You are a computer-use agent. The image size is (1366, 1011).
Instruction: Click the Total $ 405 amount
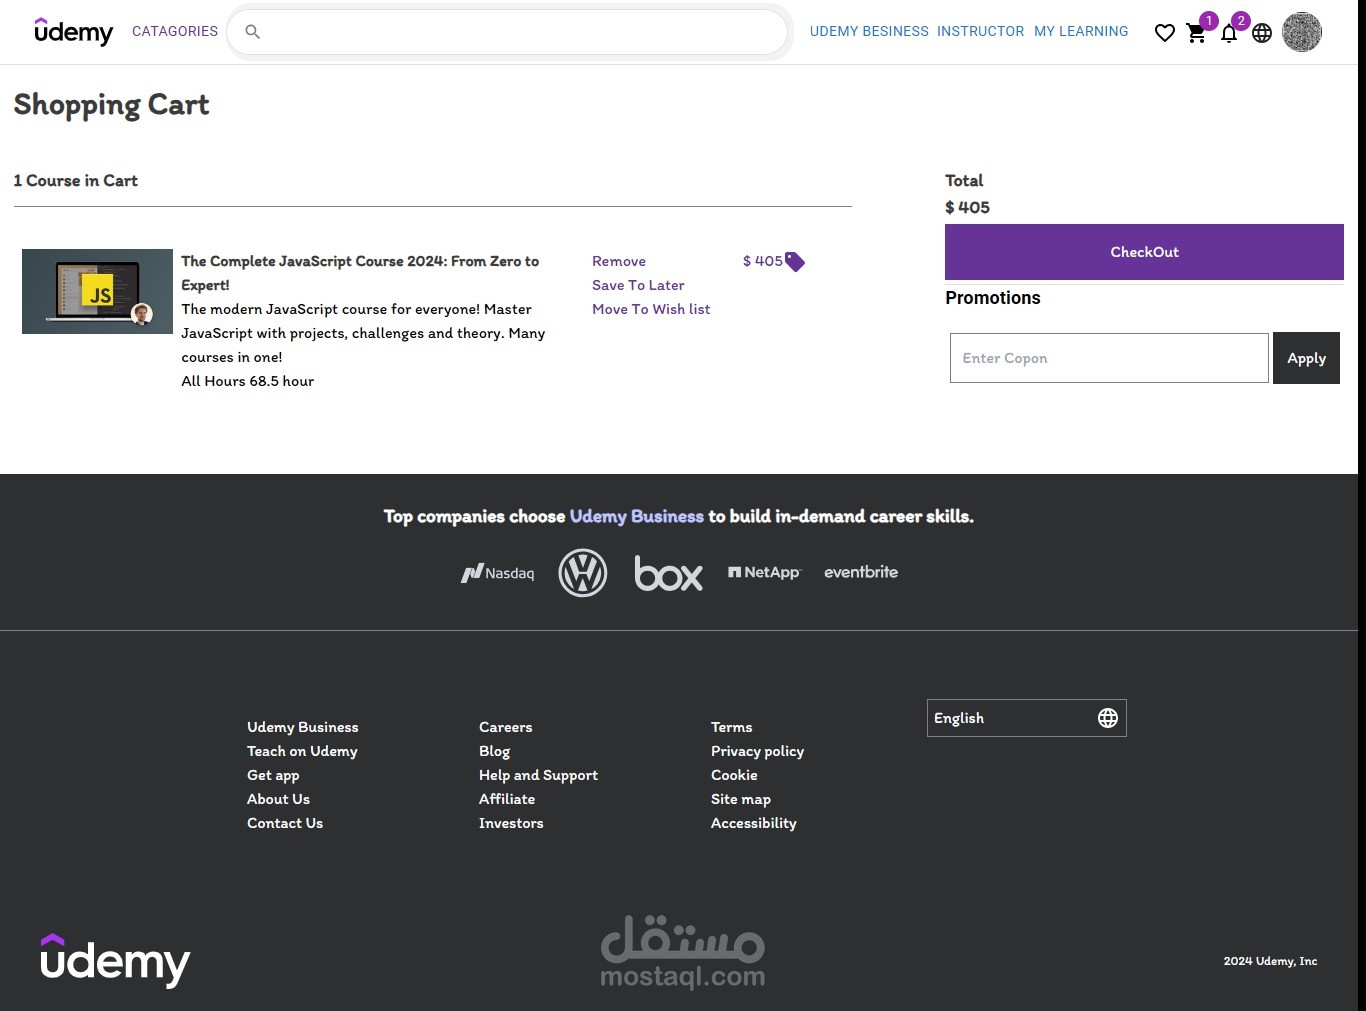967,207
